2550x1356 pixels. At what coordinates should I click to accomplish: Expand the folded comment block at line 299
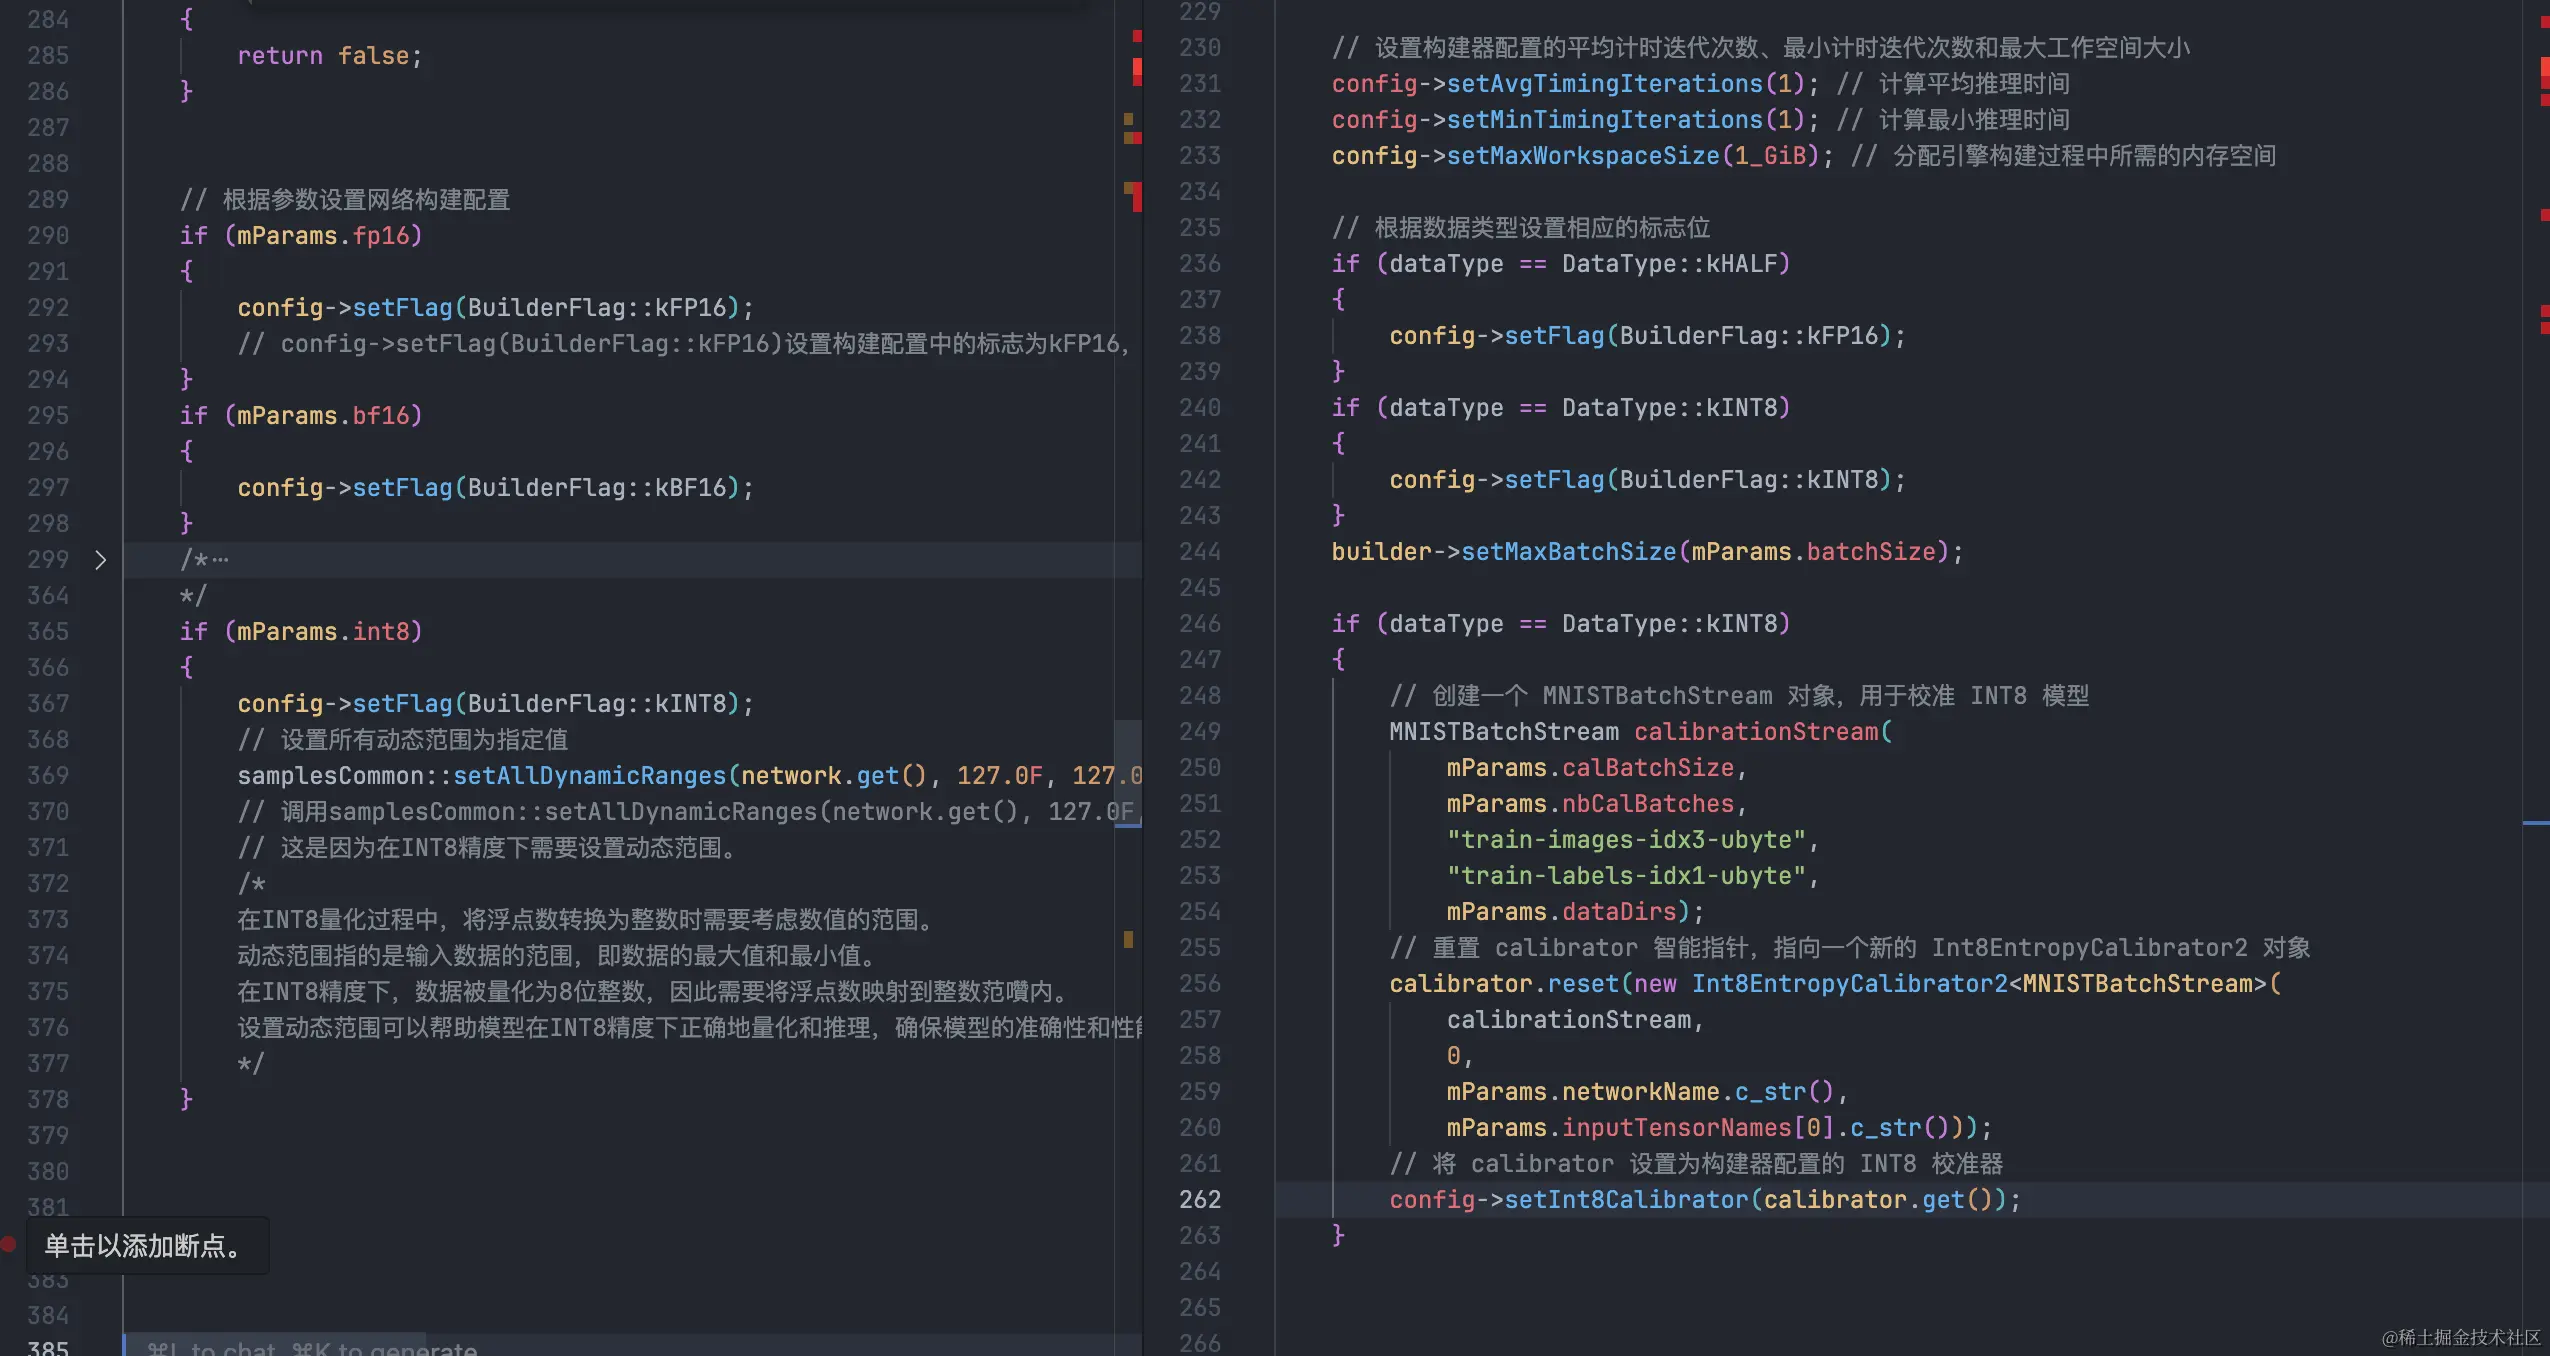[100, 560]
